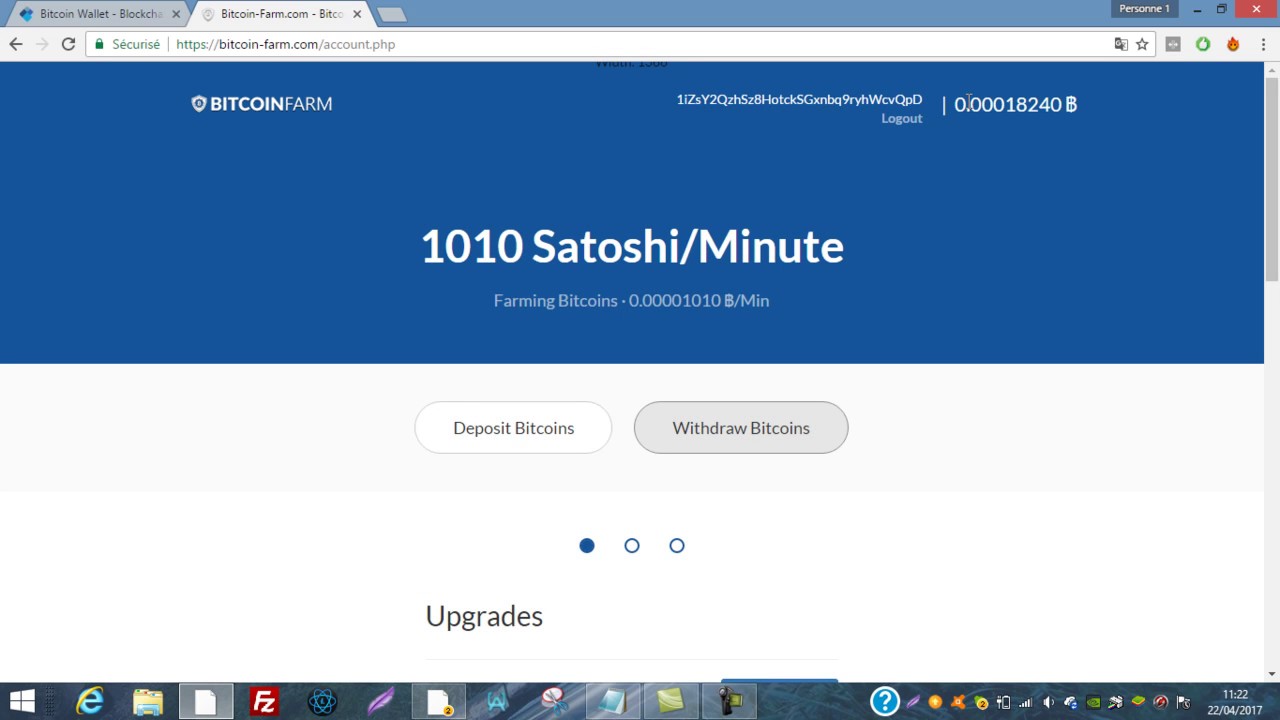The width and height of the screenshot is (1280, 720).
Task: Open the document with badge taskbar icon
Action: click(439, 701)
